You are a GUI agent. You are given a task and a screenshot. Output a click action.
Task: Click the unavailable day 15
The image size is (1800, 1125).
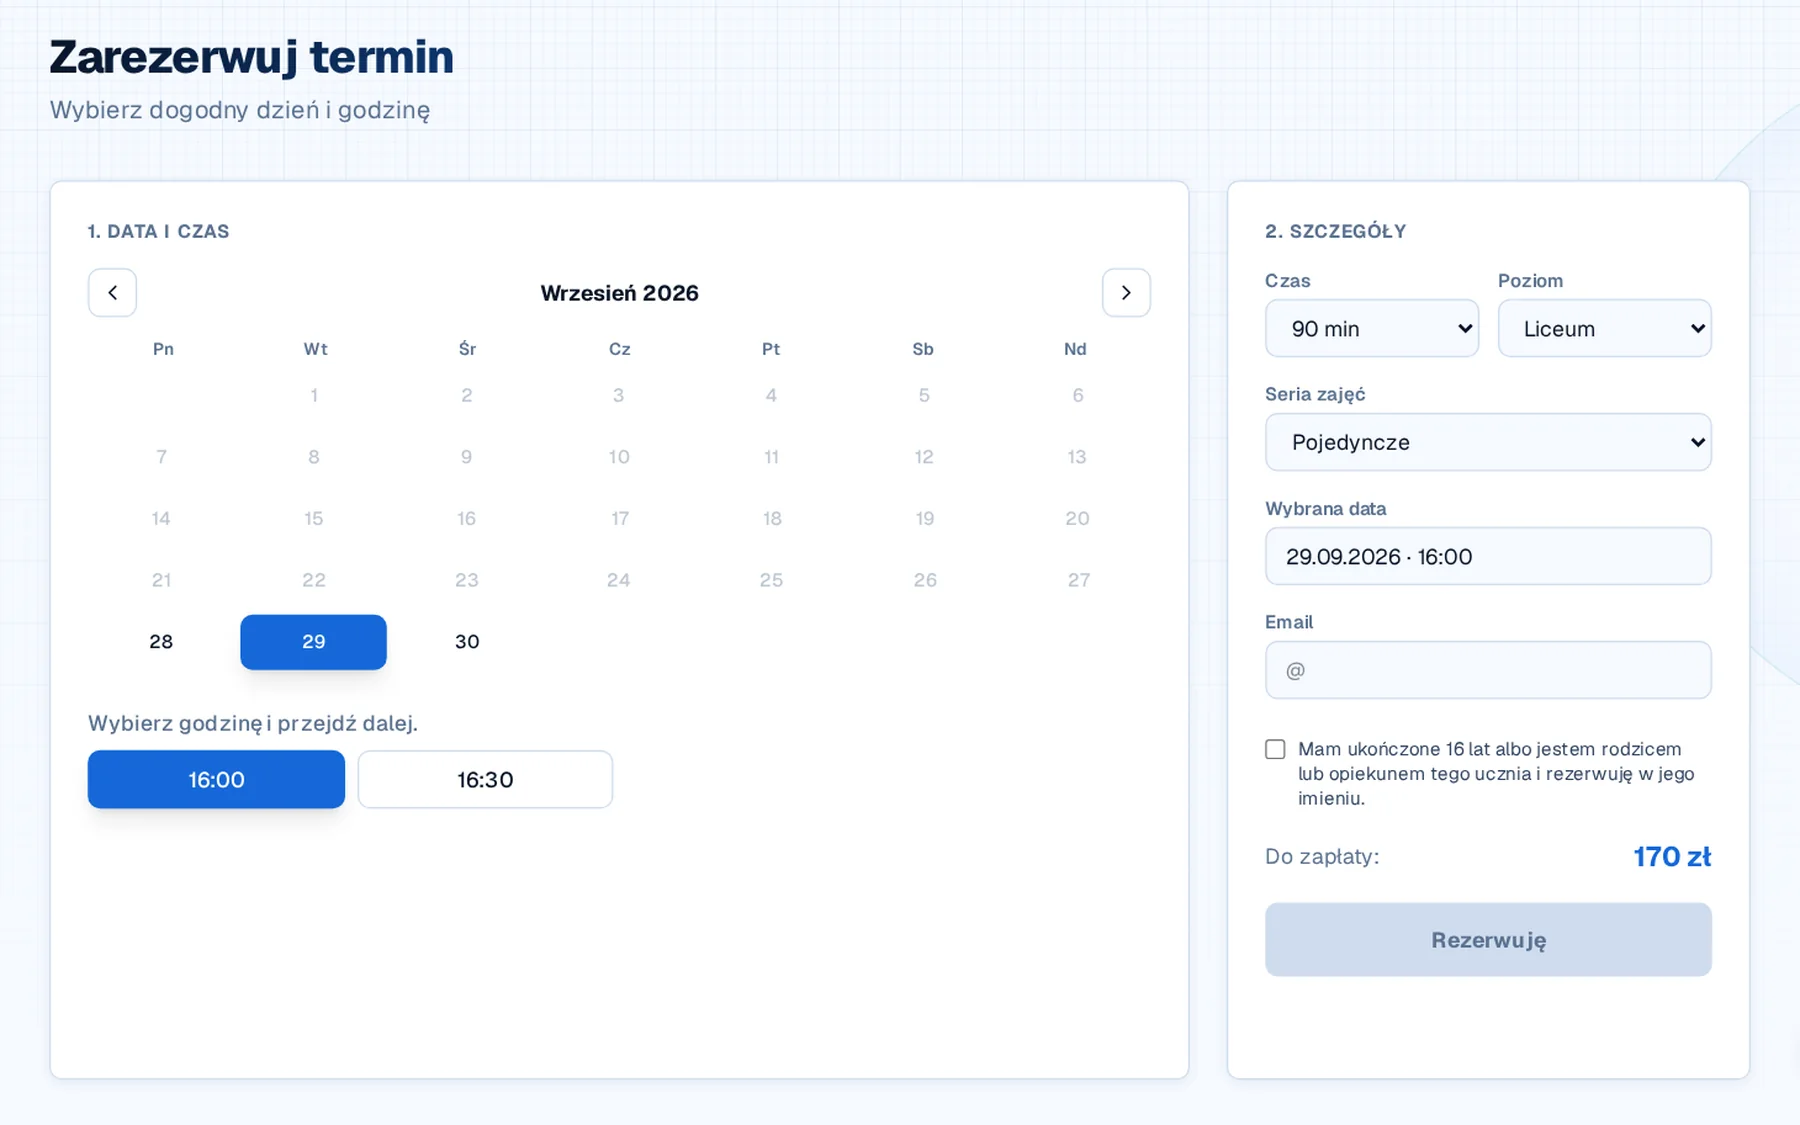(313, 518)
